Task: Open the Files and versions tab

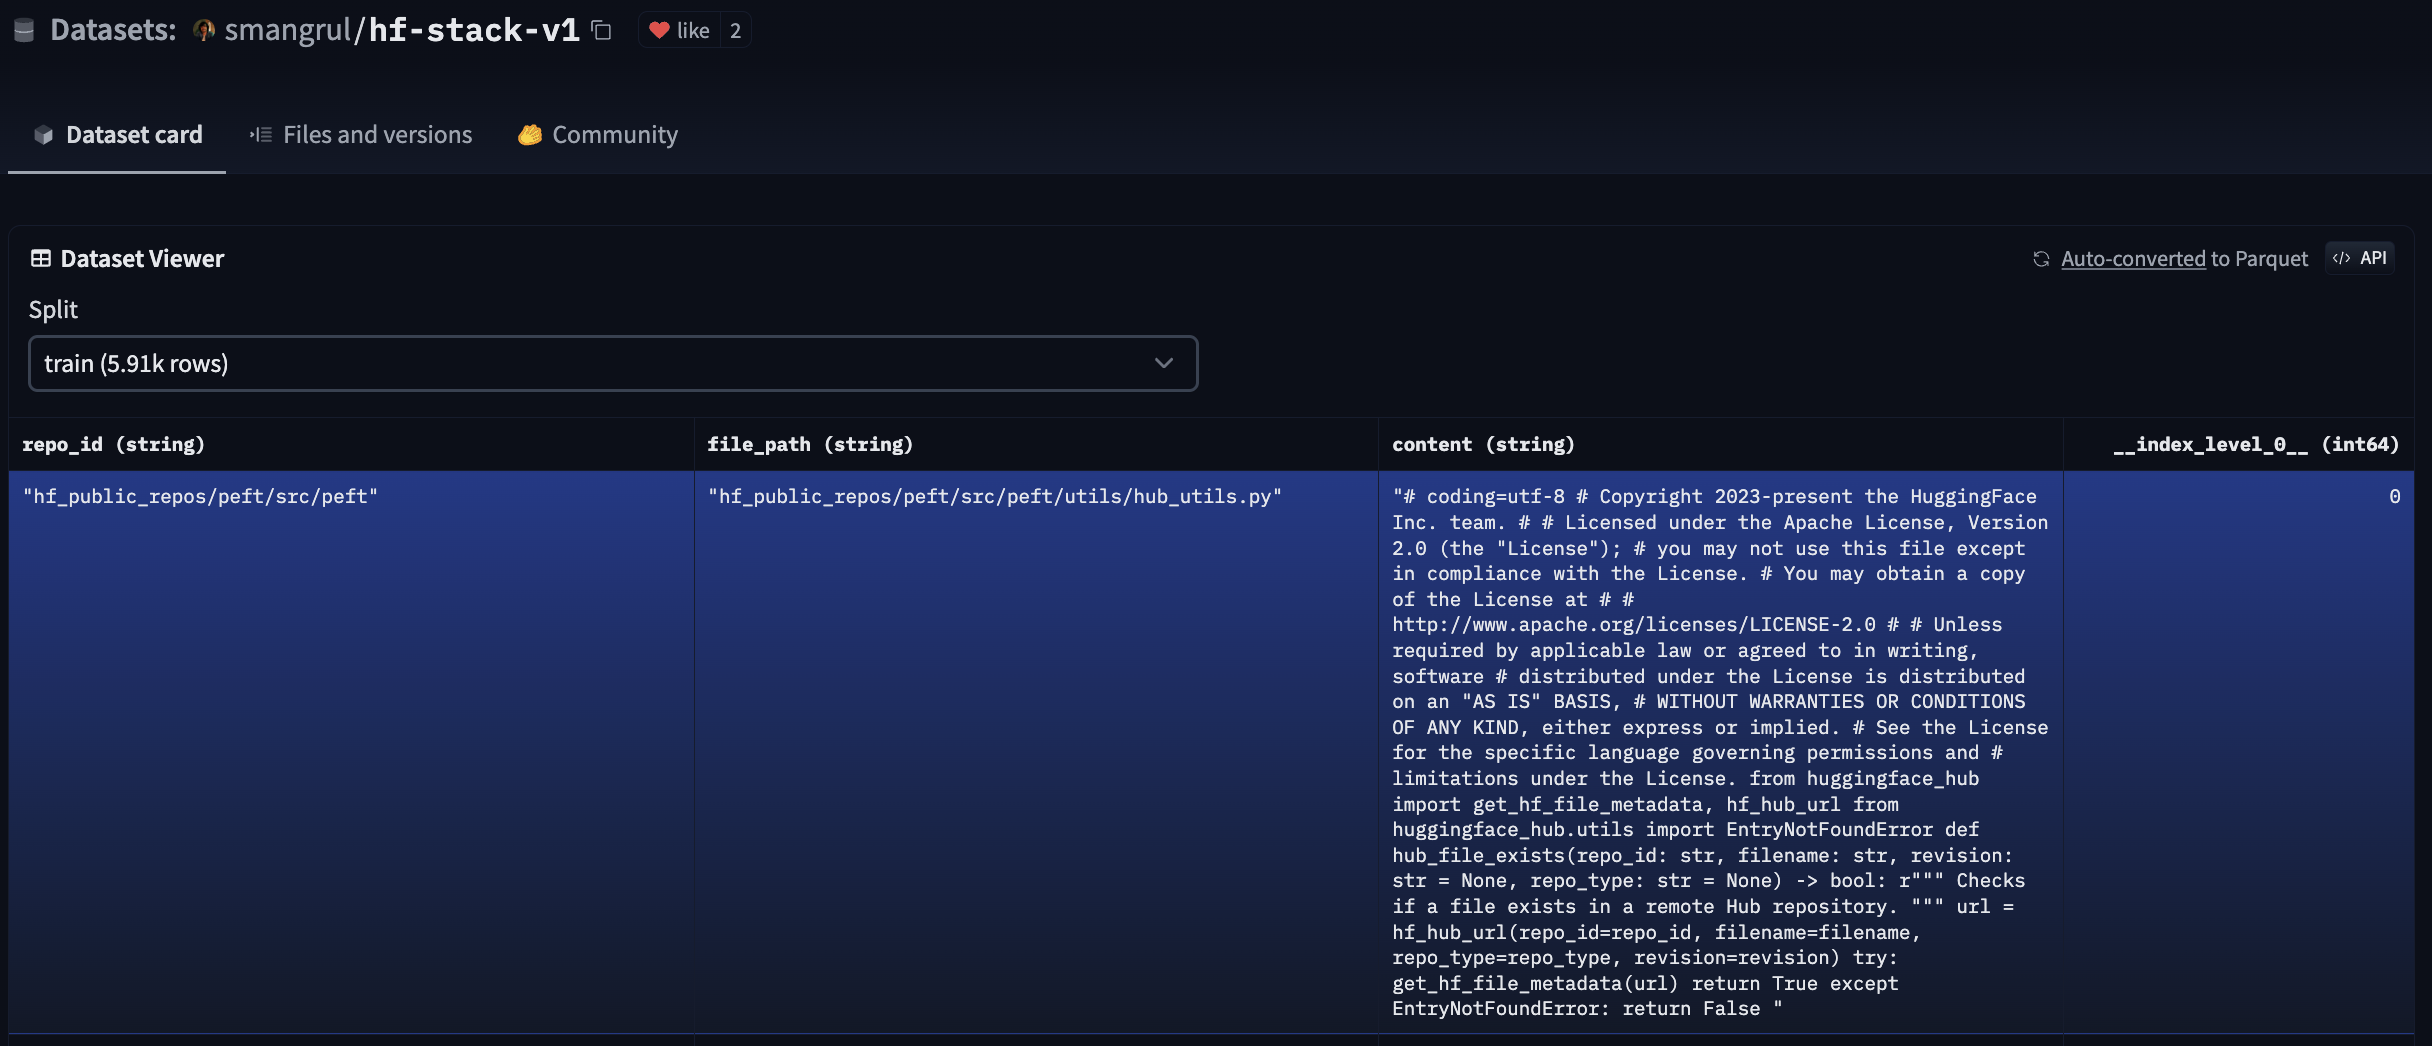Action: coord(361,135)
